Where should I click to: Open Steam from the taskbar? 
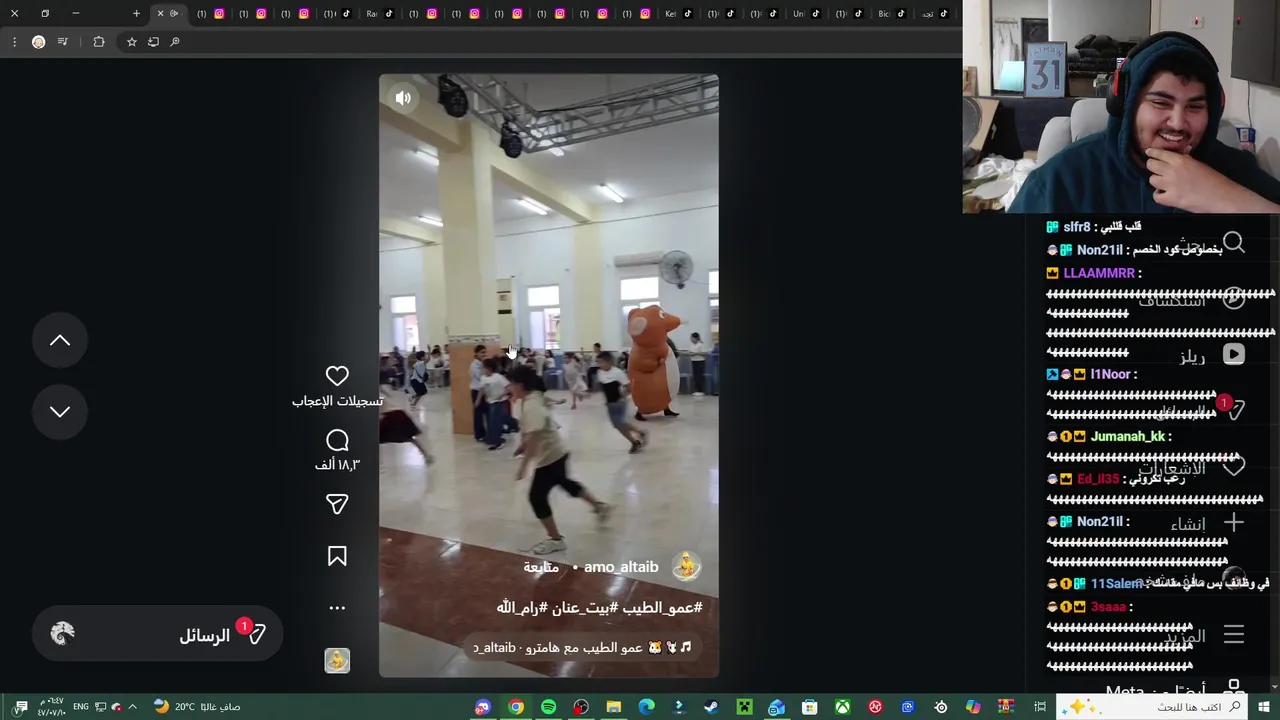click(711, 707)
